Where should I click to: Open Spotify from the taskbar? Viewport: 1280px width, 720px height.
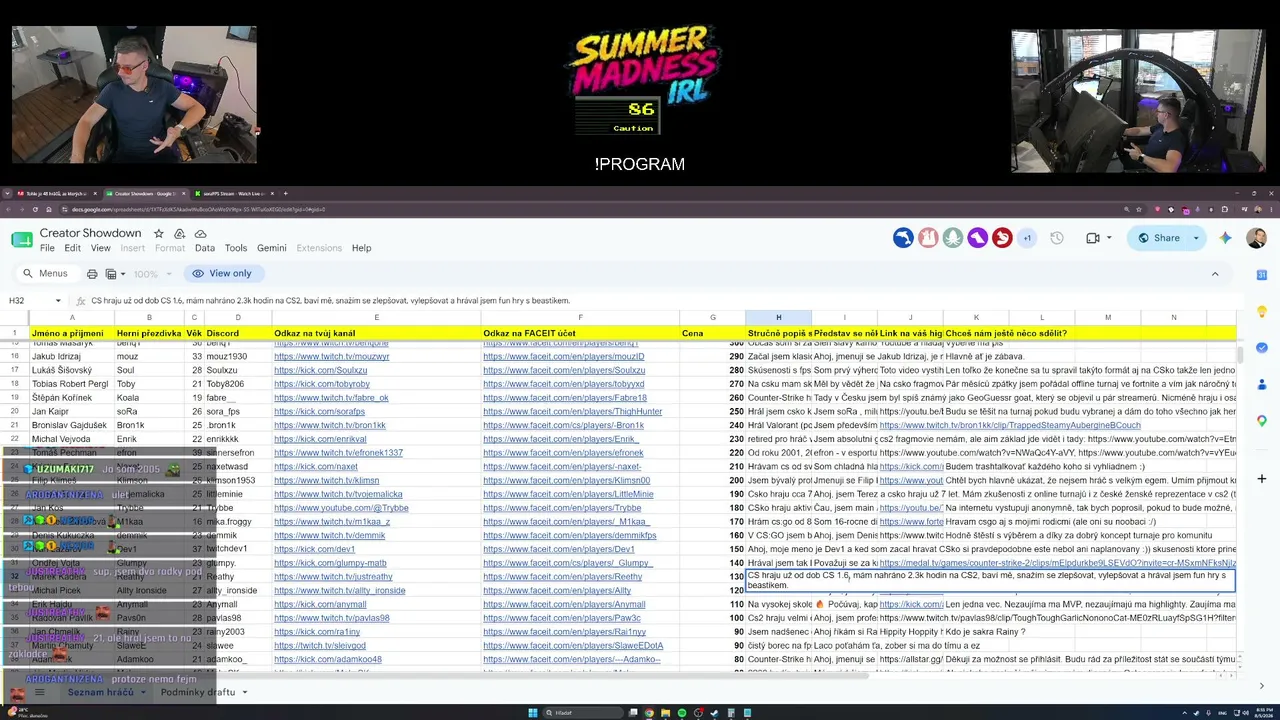coord(682,713)
